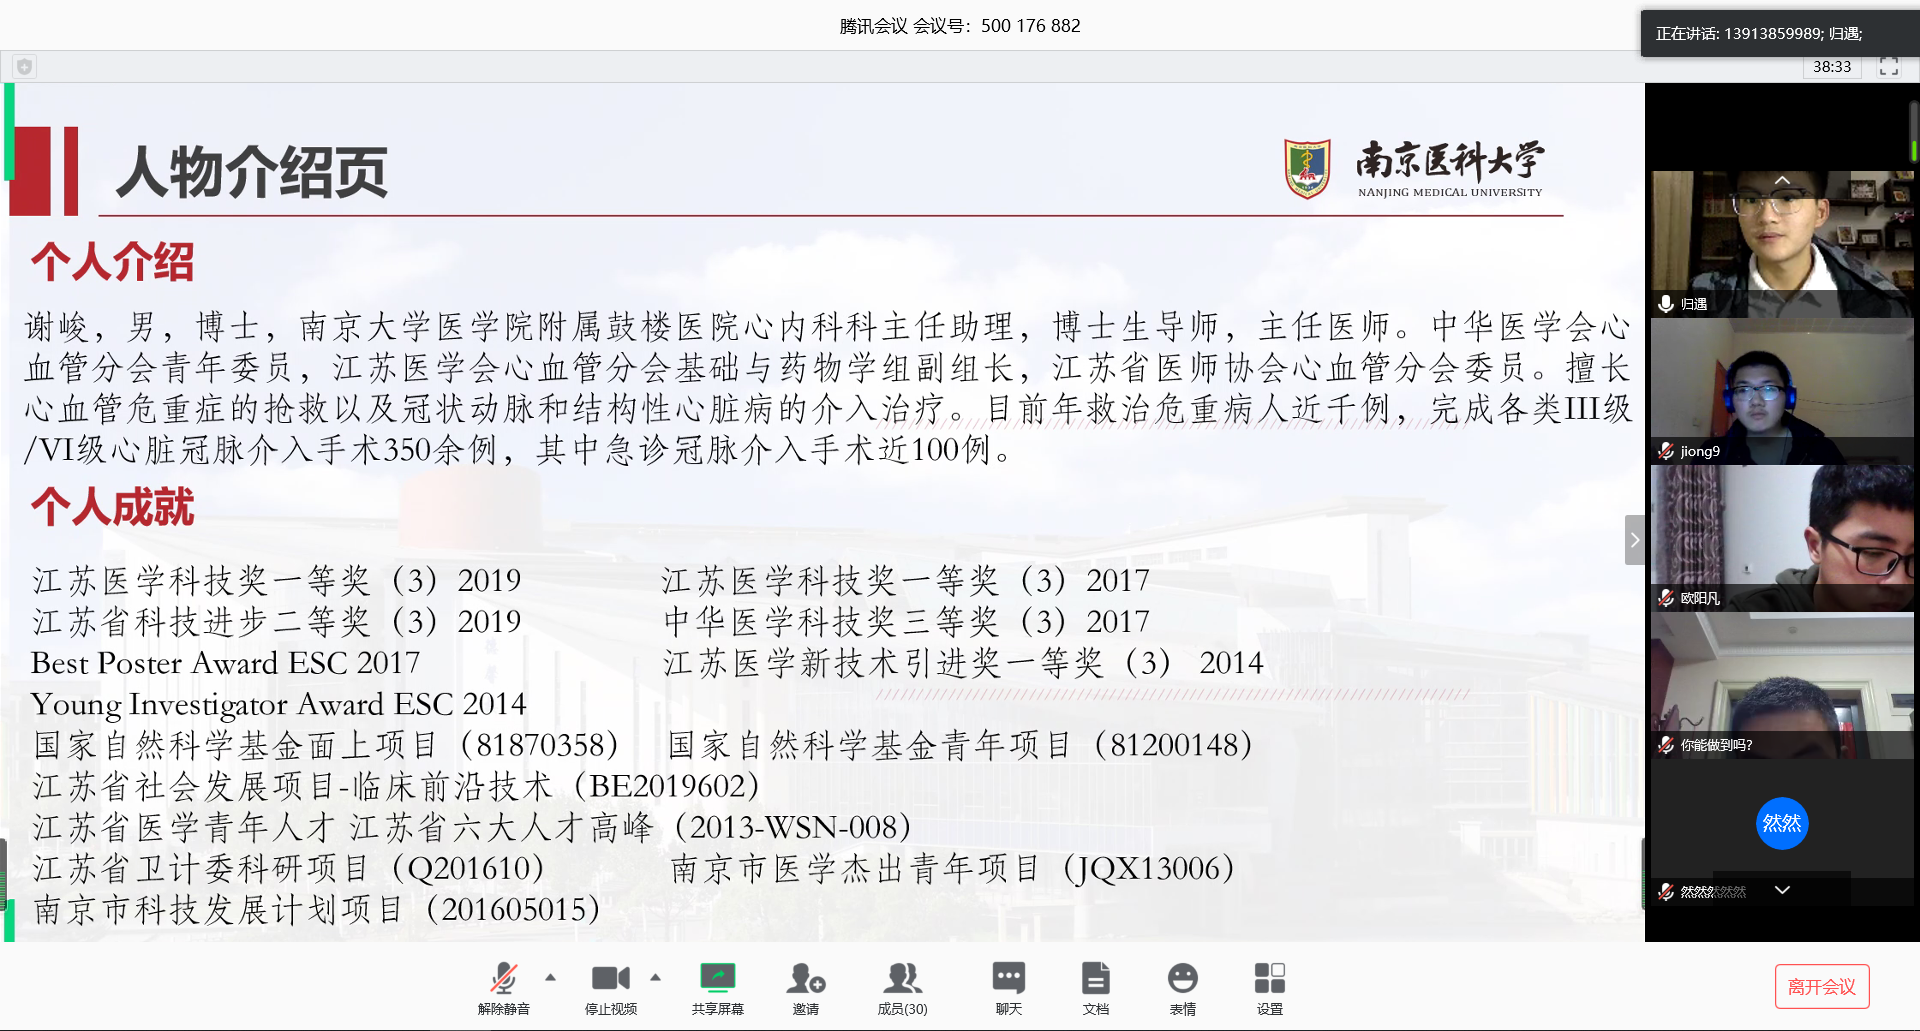The image size is (1920, 1031).
Task: Open the 表情 emoji reactions
Action: tap(1182, 986)
